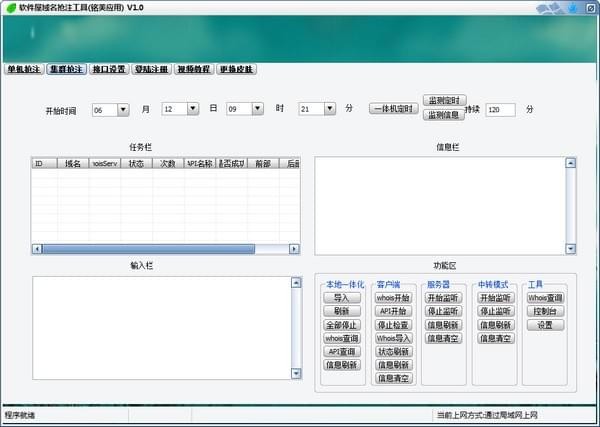The width and height of the screenshot is (600, 427).
Task: Click the 导入 button in 本地一体化 group
Action: (x=341, y=298)
